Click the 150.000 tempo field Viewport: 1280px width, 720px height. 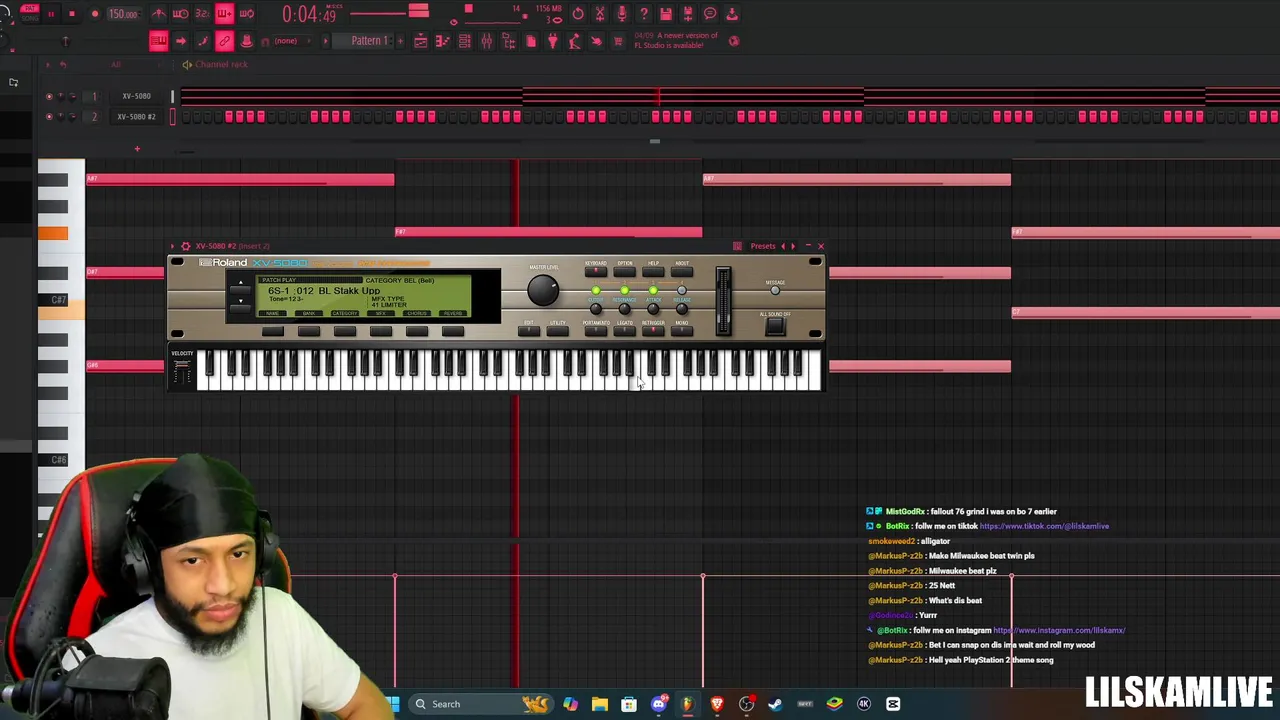tap(123, 14)
